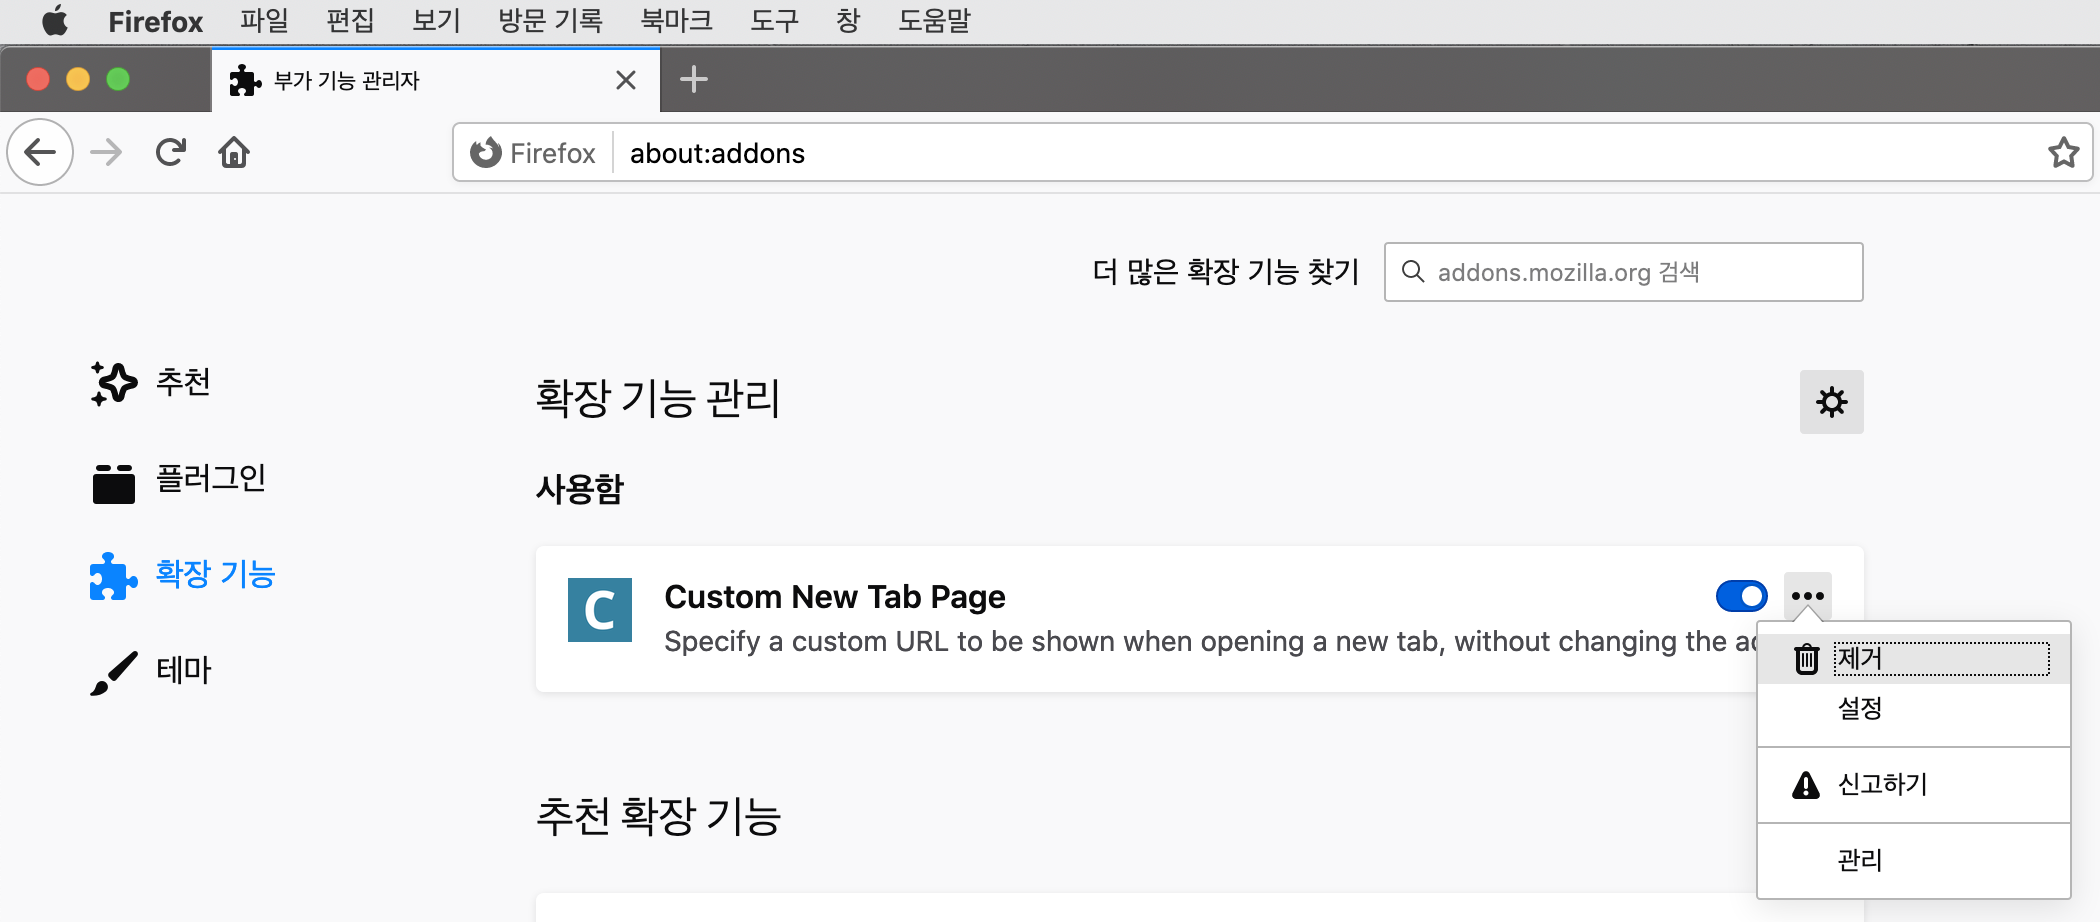Click the three-dot more options button
The width and height of the screenshot is (2100, 922).
(x=1808, y=596)
